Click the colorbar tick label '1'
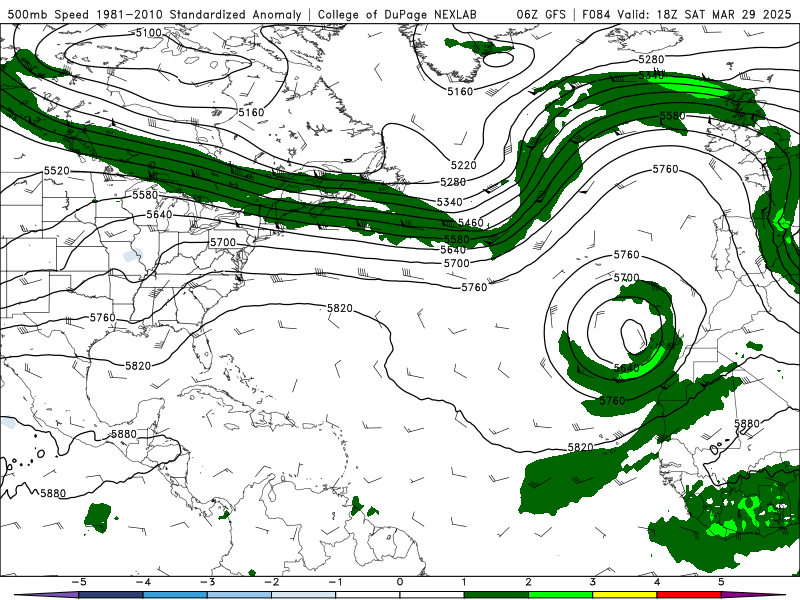This screenshot has height=600, width=800. 464,582
